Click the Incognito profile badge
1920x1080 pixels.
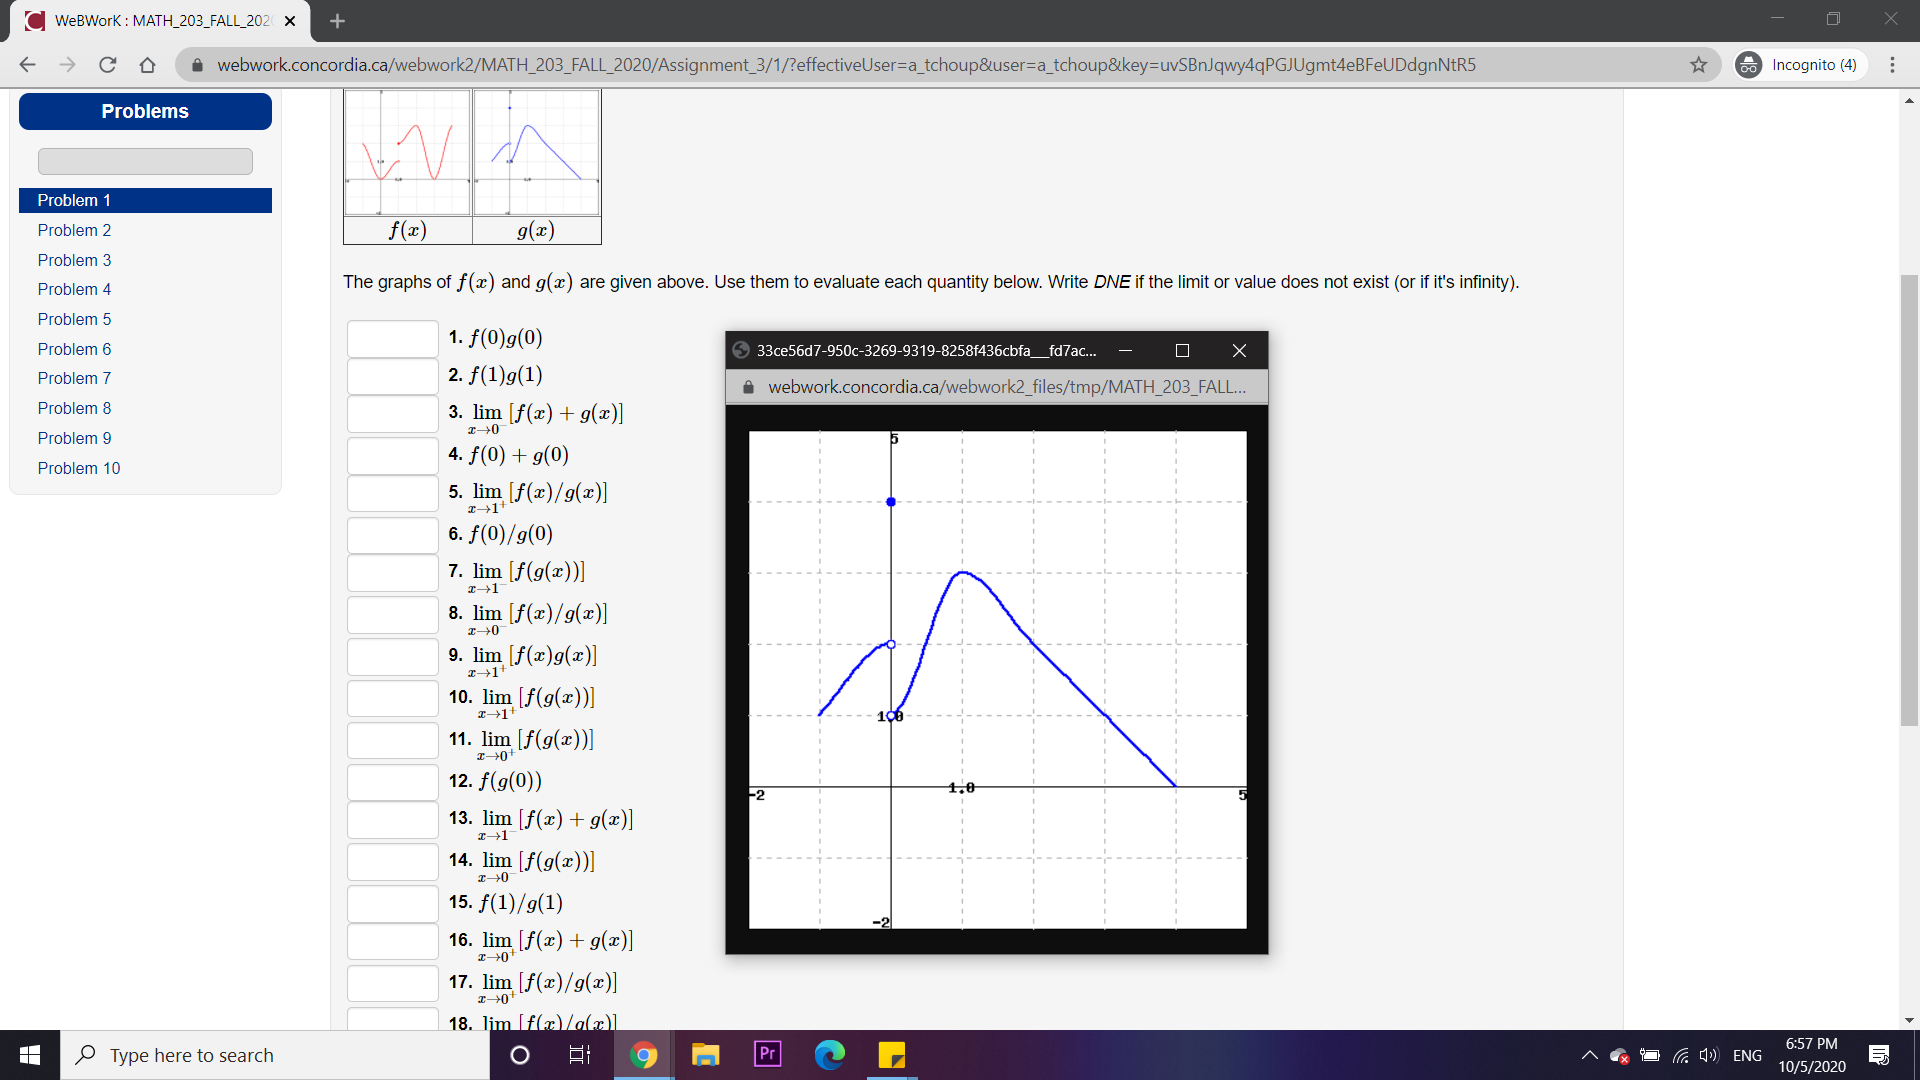1798,64
